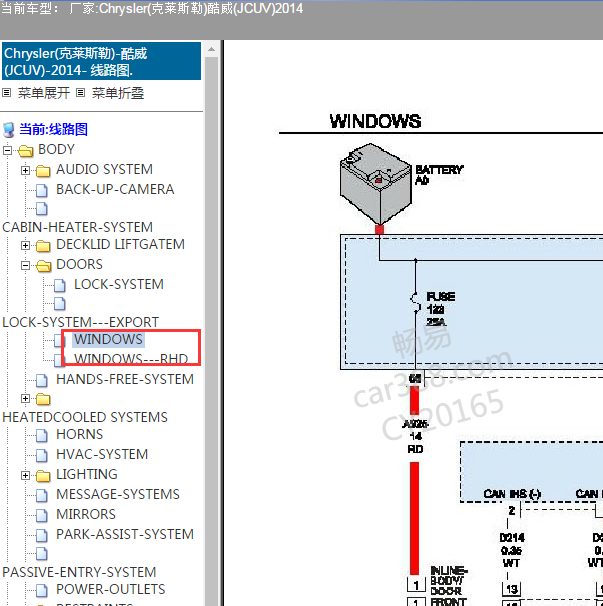Select the DECKLID LIFTGATEM item
Viewport: 603px width, 606px height.
coord(120,244)
